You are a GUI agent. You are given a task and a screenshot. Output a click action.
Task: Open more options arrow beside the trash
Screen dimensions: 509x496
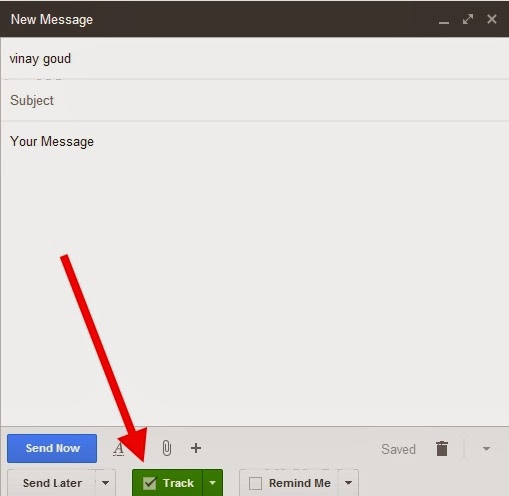(x=486, y=449)
